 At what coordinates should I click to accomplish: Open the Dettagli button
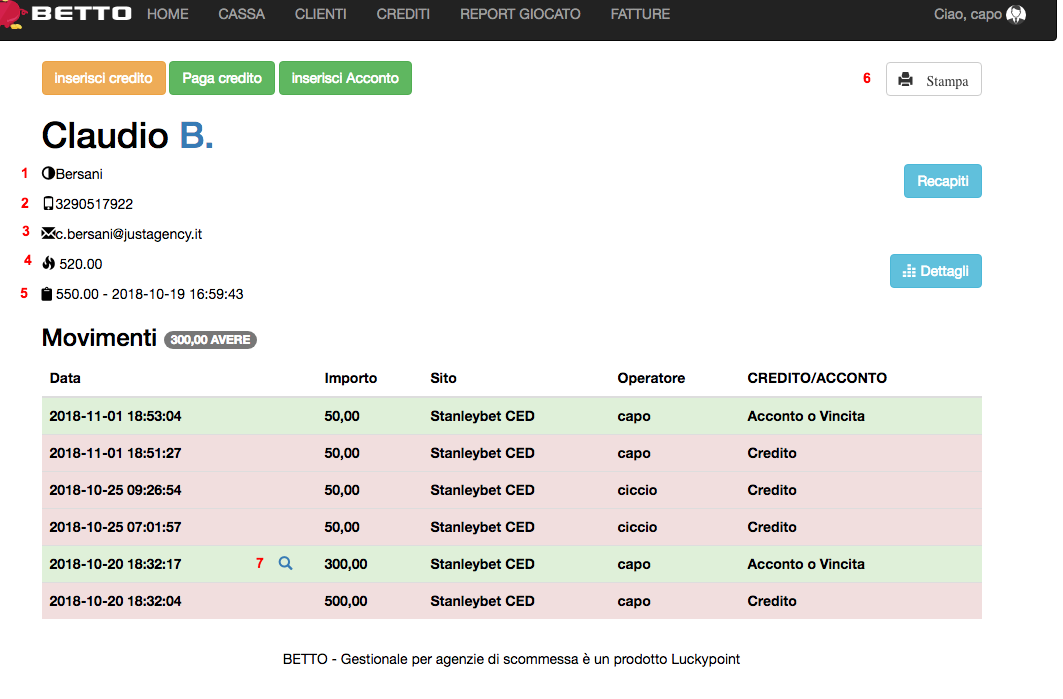tap(935, 271)
